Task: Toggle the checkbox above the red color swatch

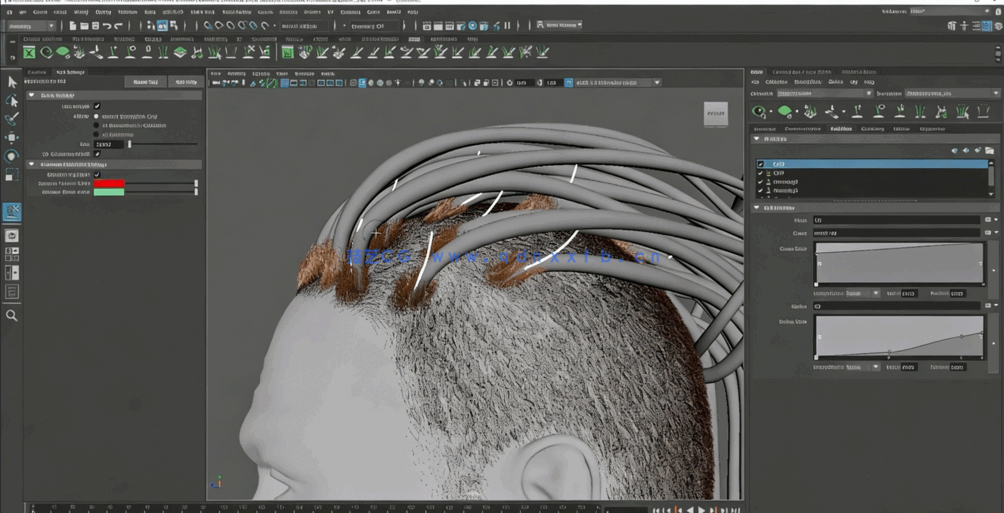Action: 97,174
